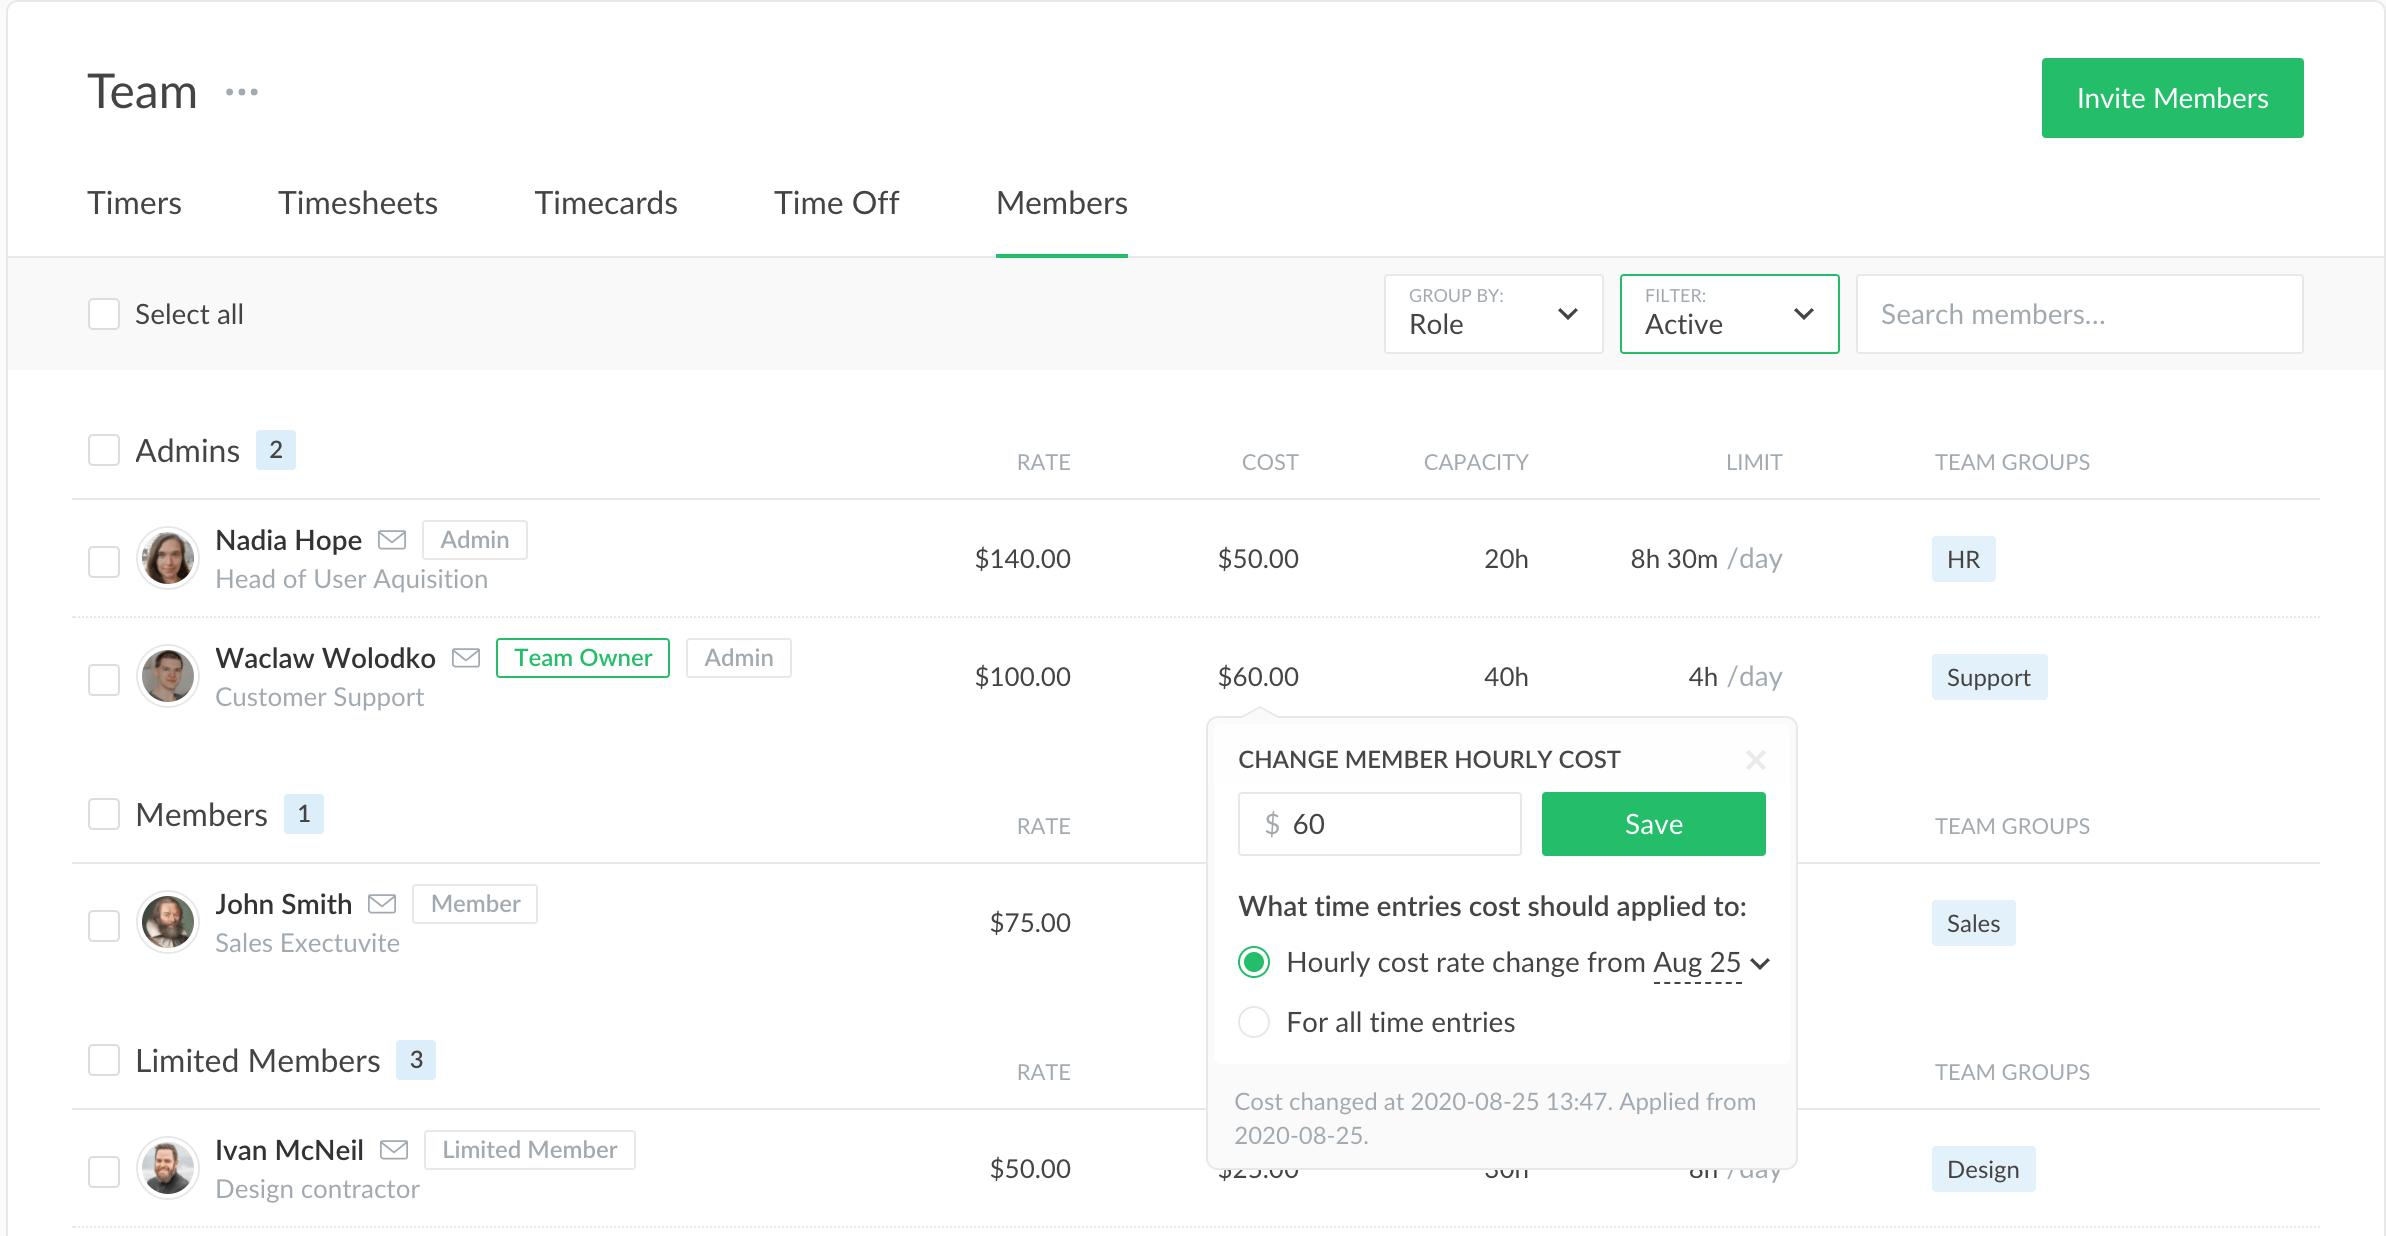Save the new hourly cost

click(1653, 824)
